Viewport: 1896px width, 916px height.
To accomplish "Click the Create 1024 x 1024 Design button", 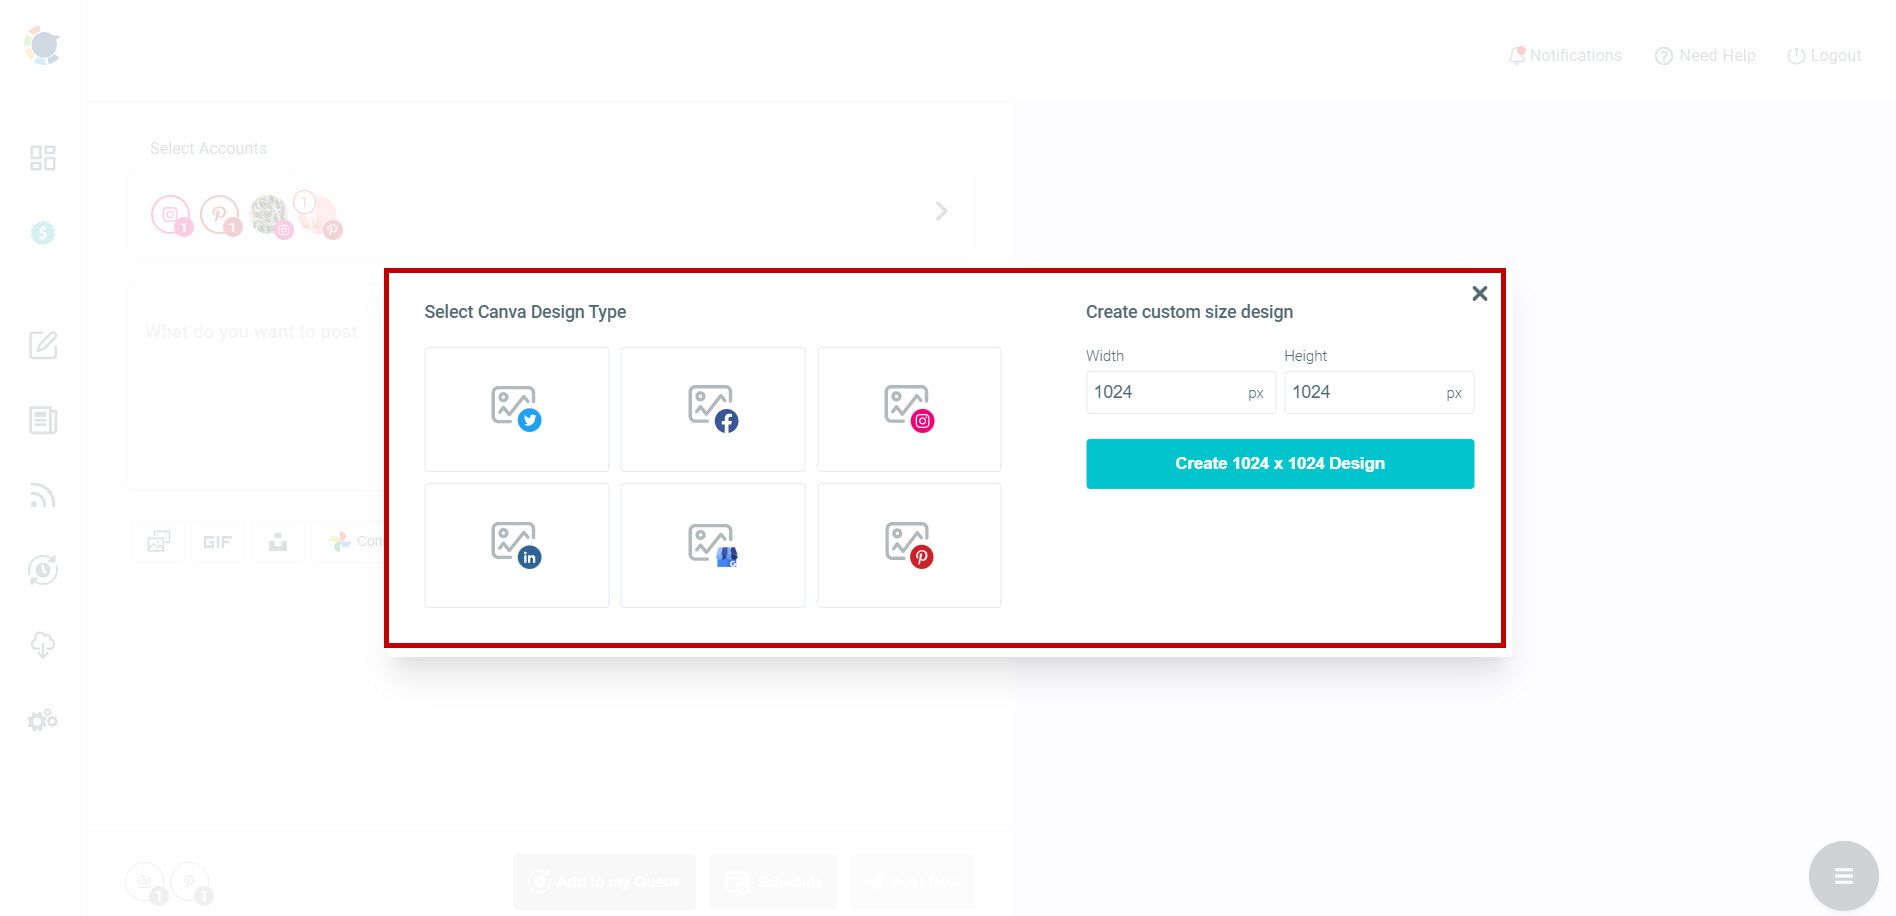I will (x=1280, y=463).
